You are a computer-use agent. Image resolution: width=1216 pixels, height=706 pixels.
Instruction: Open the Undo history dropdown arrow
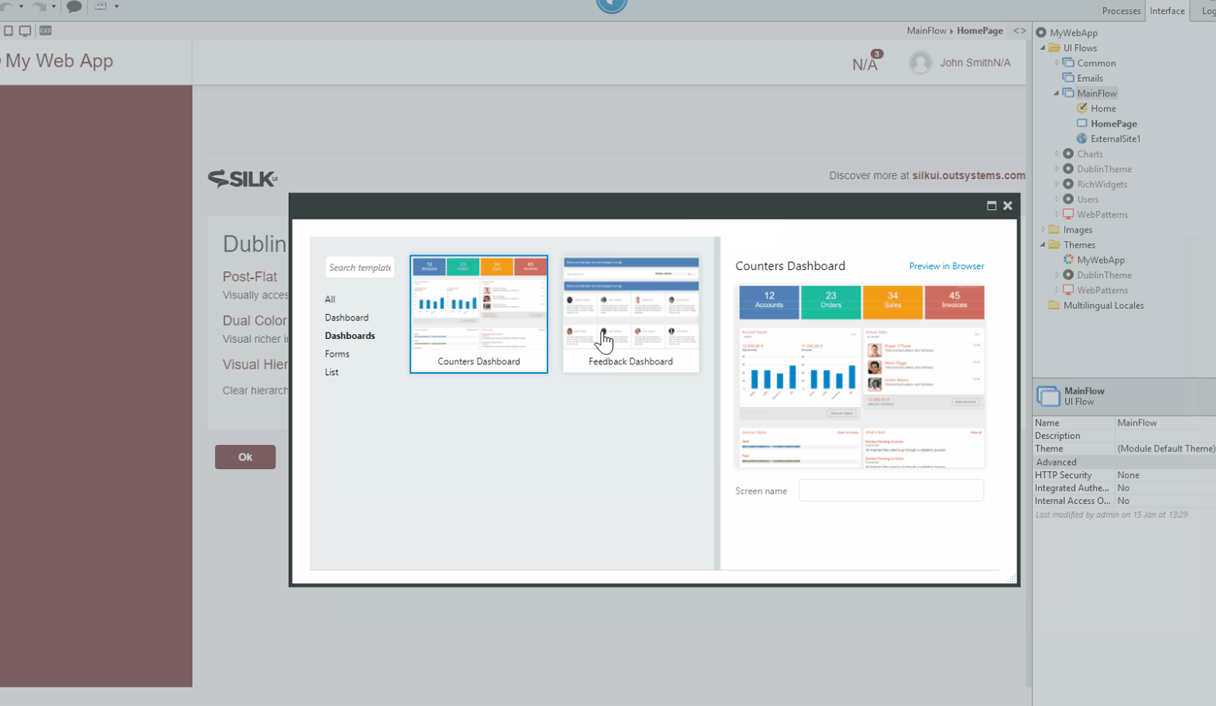tap(21, 6)
